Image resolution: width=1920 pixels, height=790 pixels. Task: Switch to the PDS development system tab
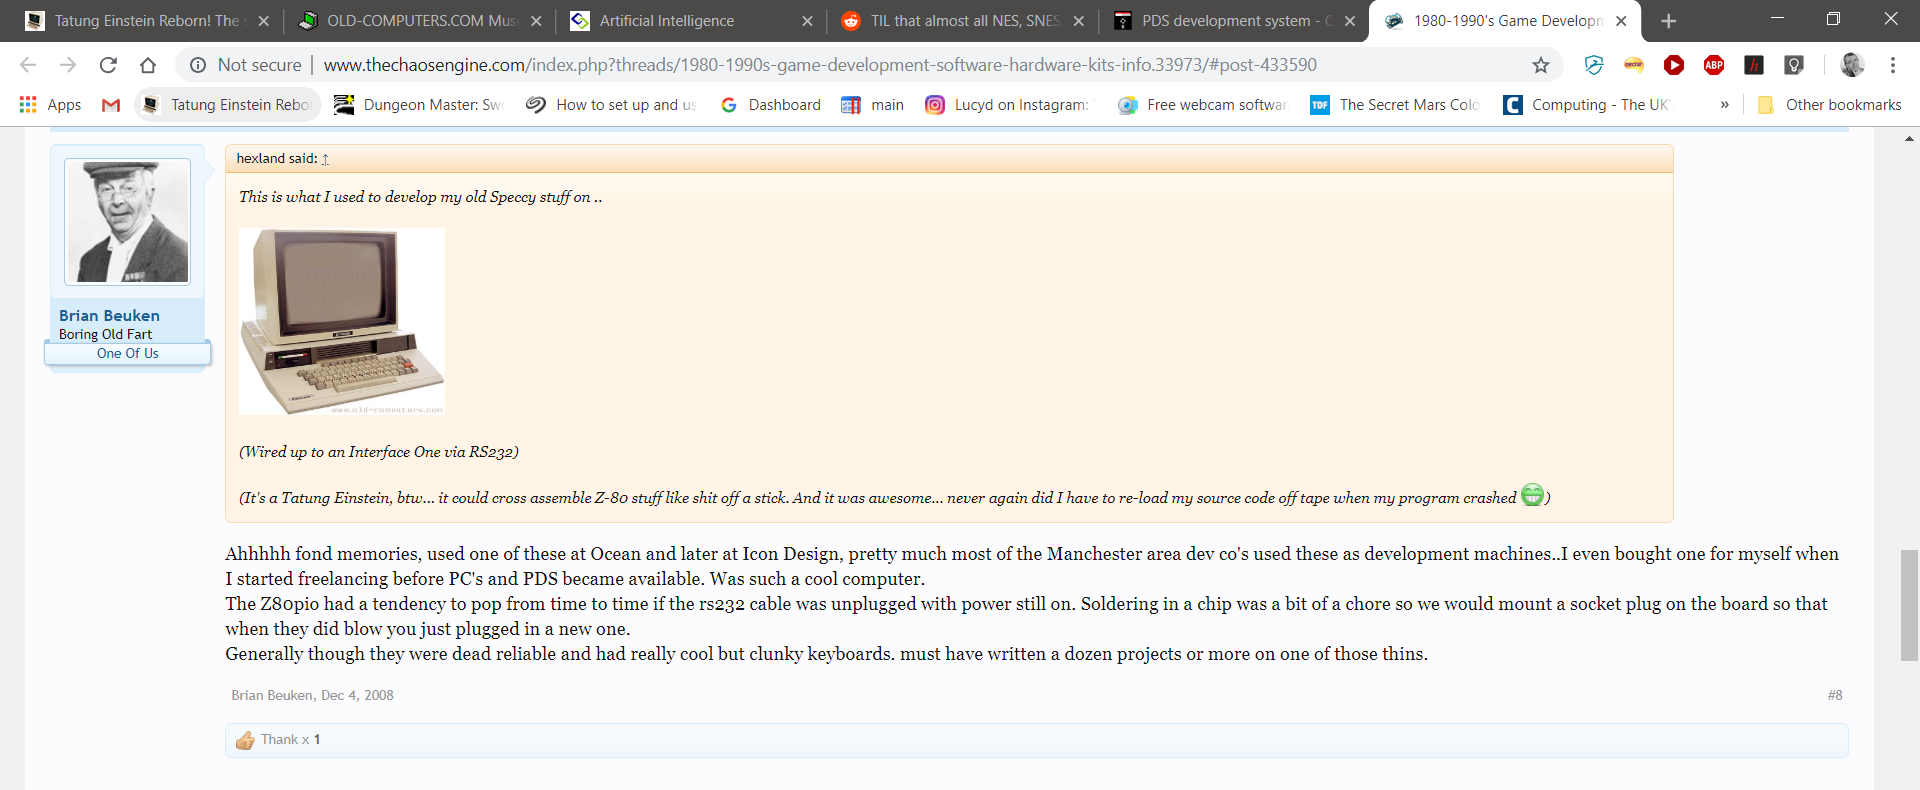click(1234, 21)
